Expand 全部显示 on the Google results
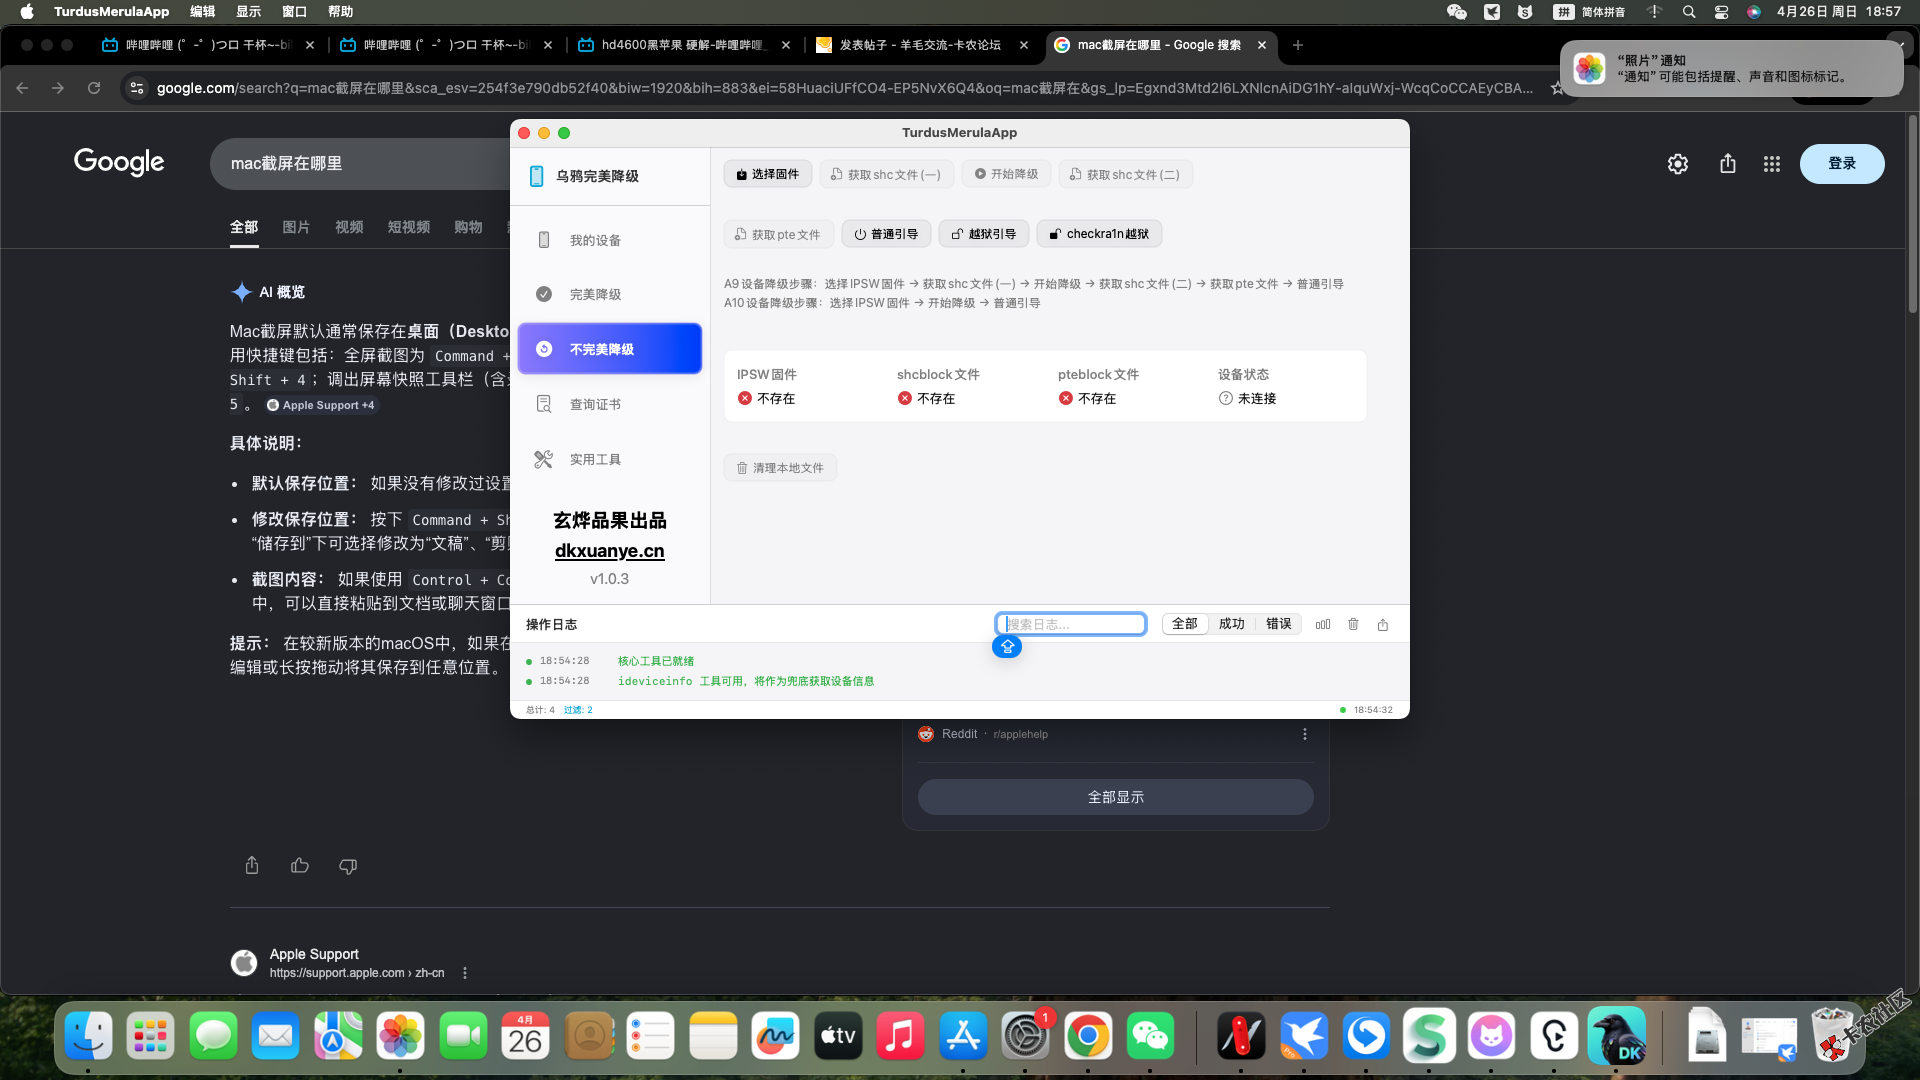 (x=1115, y=797)
